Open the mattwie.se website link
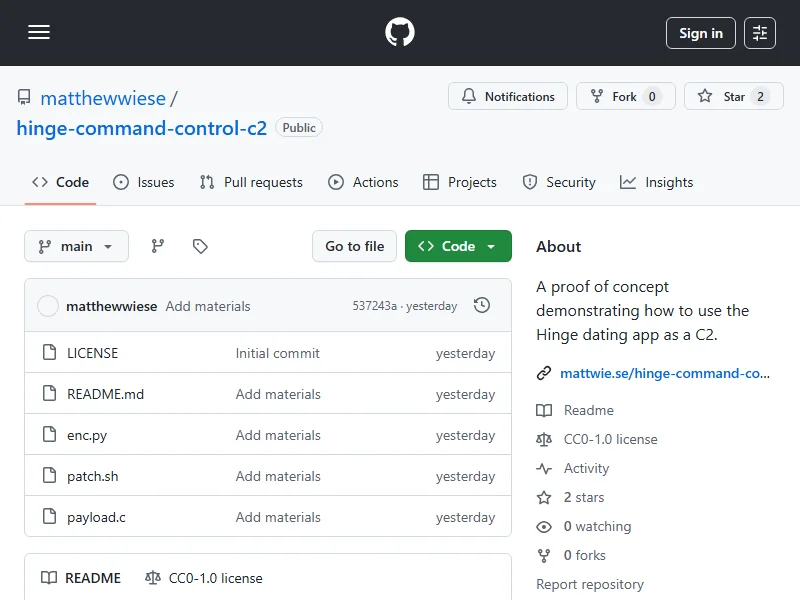The width and height of the screenshot is (800, 600). pyautogui.click(x=664, y=373)
